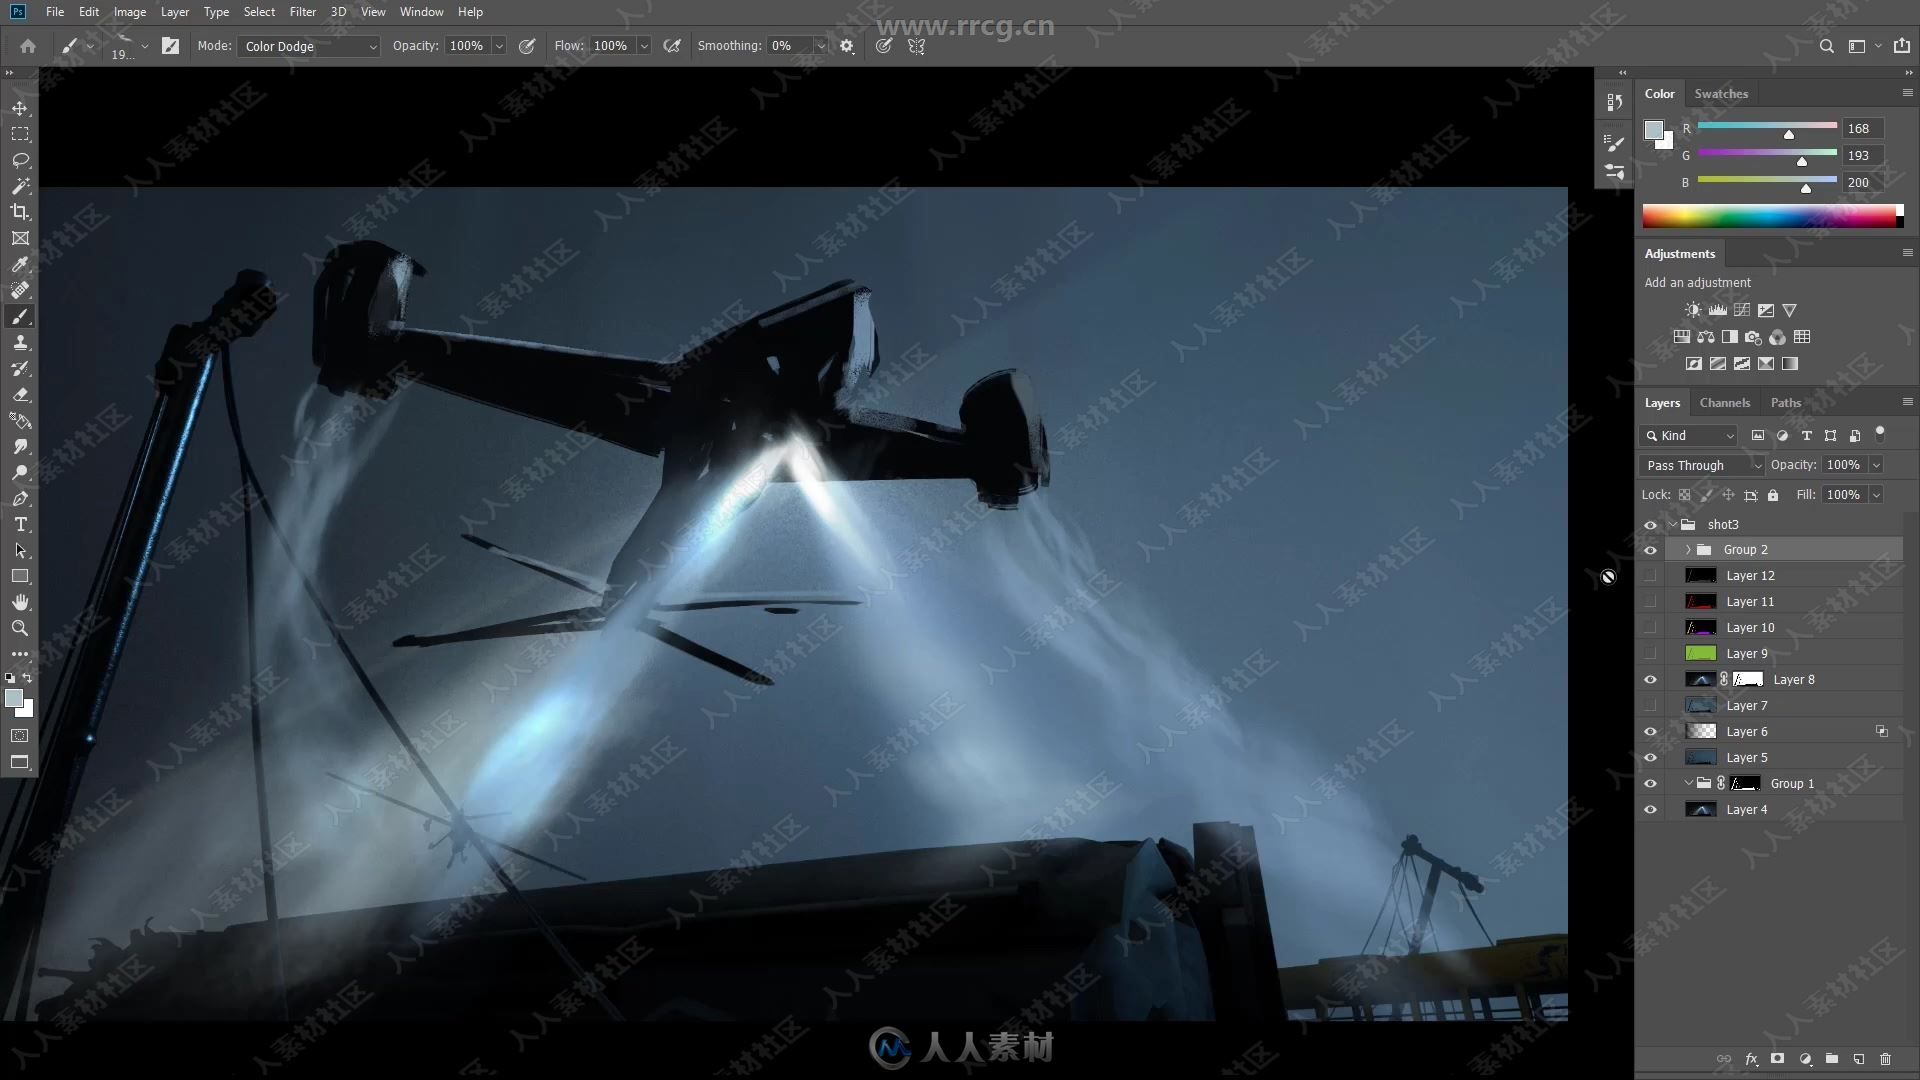Create a new layer
Screen dimensions: 1920x1080
point(1859,1059)
